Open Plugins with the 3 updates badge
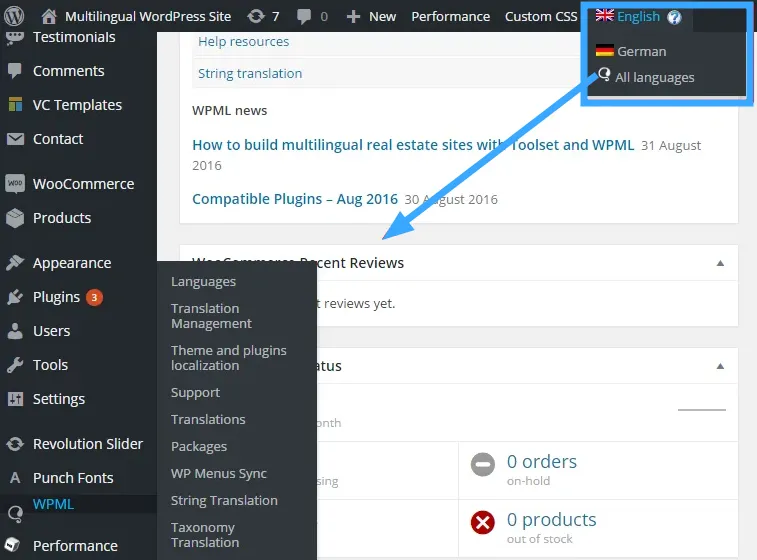Image resolution: width=757 pixels, height=560 pixels. [x=56, y=297]
